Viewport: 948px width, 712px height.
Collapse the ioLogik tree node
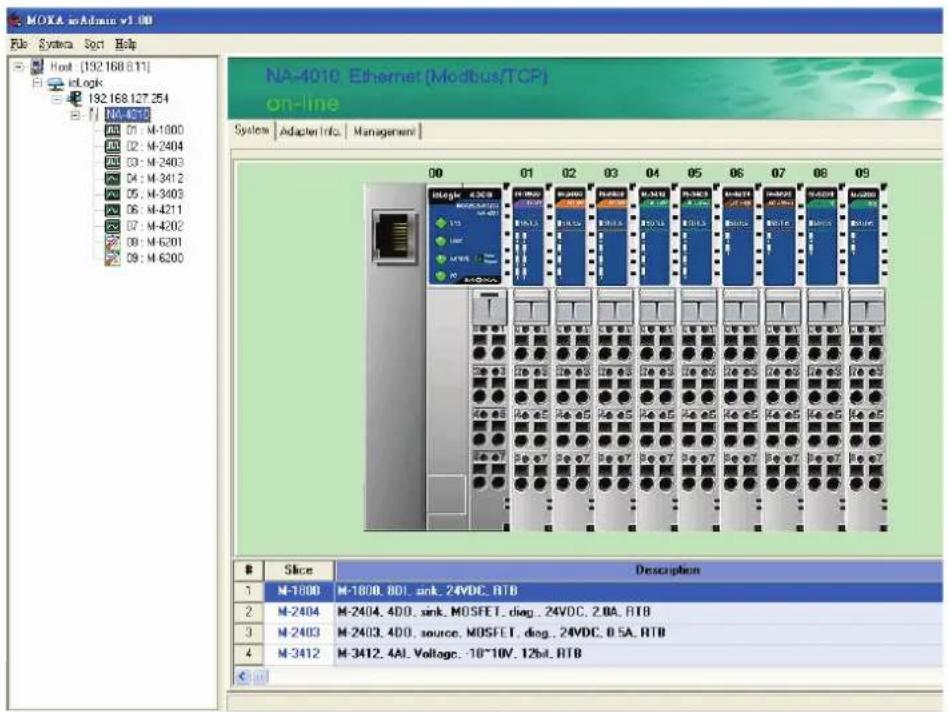37,82
